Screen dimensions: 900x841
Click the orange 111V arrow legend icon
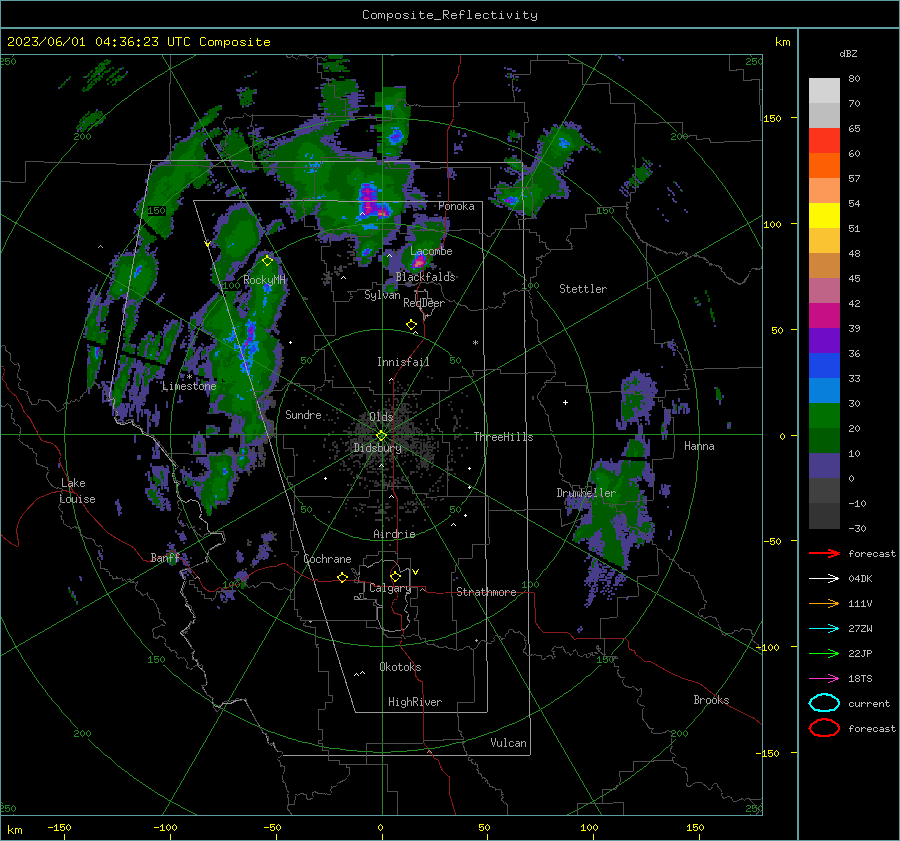(824, 603)
